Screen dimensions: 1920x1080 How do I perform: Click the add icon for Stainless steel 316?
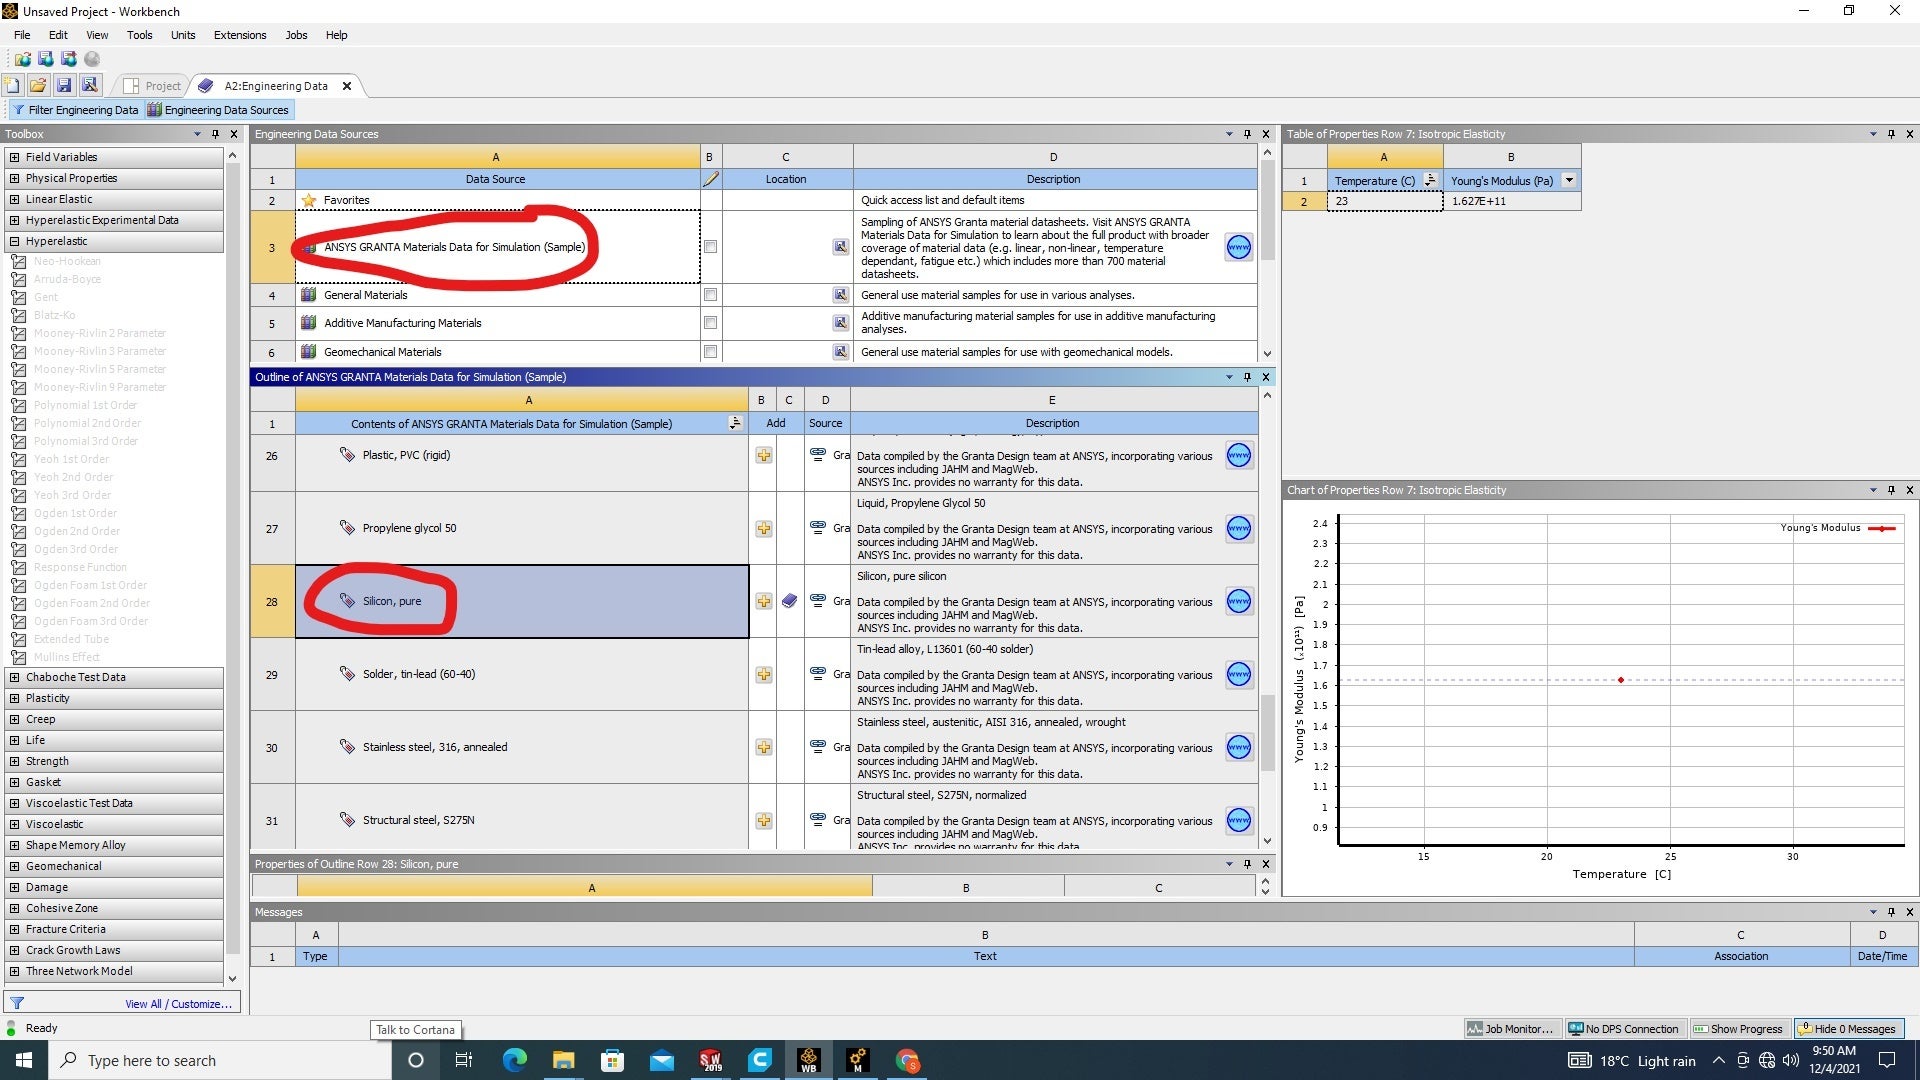763,747
